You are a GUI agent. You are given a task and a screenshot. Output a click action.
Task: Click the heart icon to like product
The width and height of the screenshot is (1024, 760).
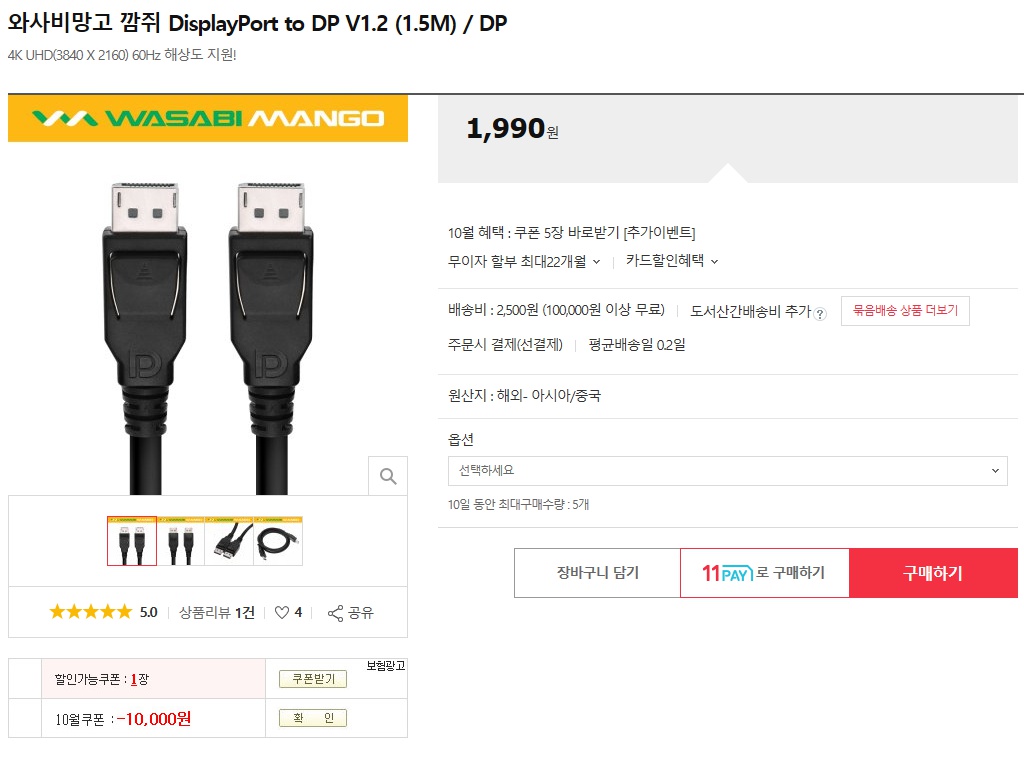(281, 612)
